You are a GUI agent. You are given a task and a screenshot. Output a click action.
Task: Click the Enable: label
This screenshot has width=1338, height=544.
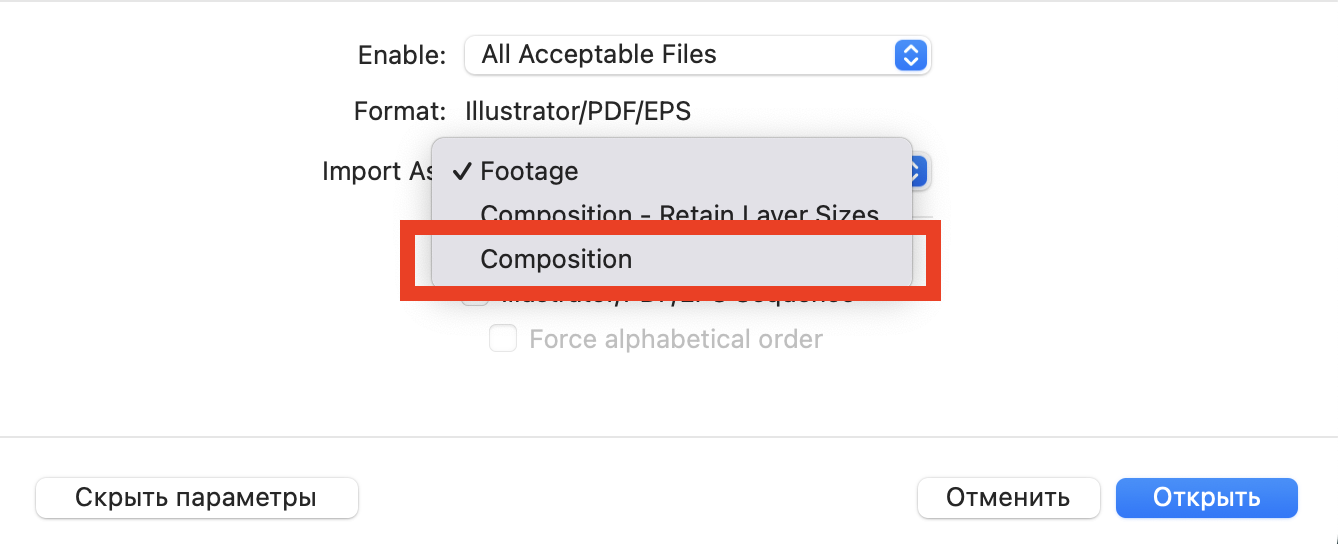(401, 55)
